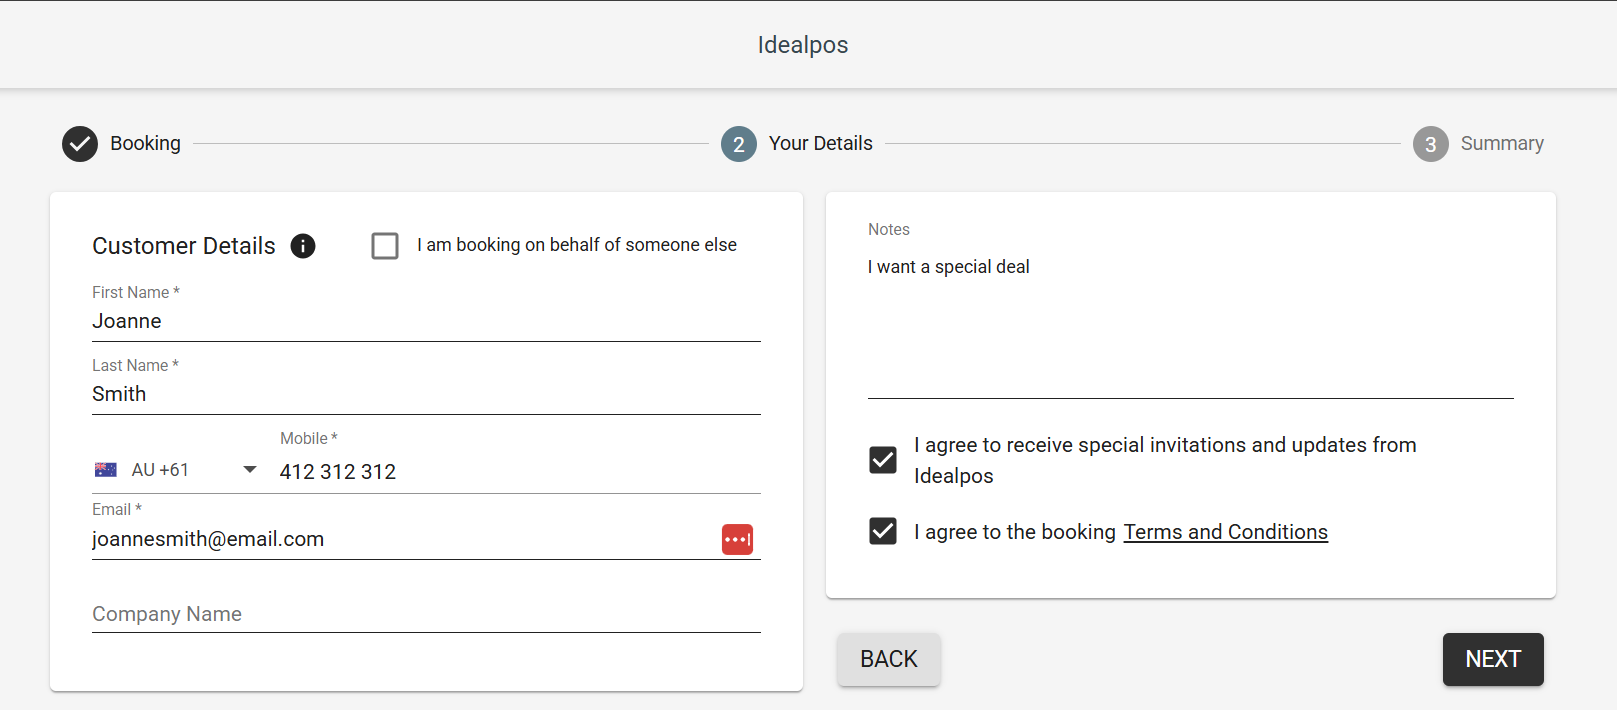Click the step 2 circle icon

738,144
